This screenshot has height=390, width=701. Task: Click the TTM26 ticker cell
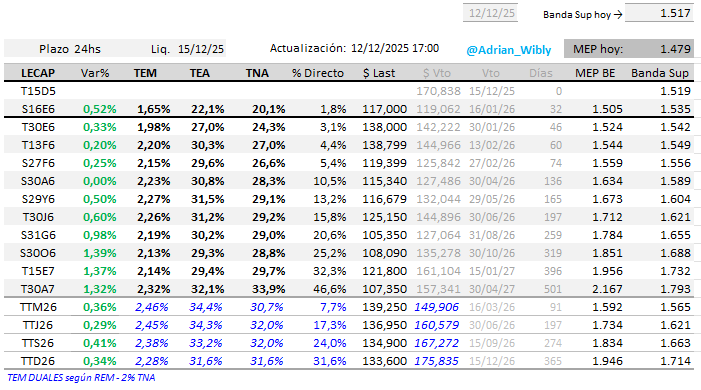pyautogui.click(x=38, y=307)
